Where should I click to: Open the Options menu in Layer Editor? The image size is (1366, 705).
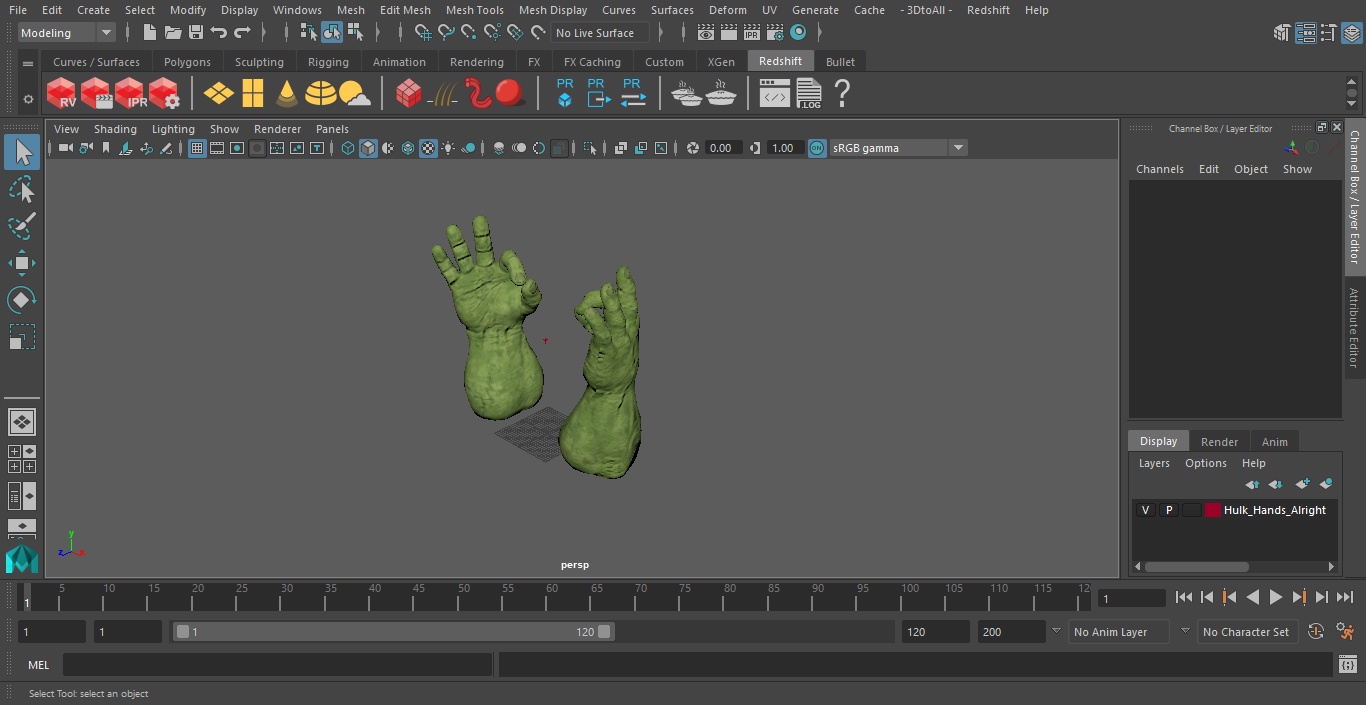[x=1205, y=463]
